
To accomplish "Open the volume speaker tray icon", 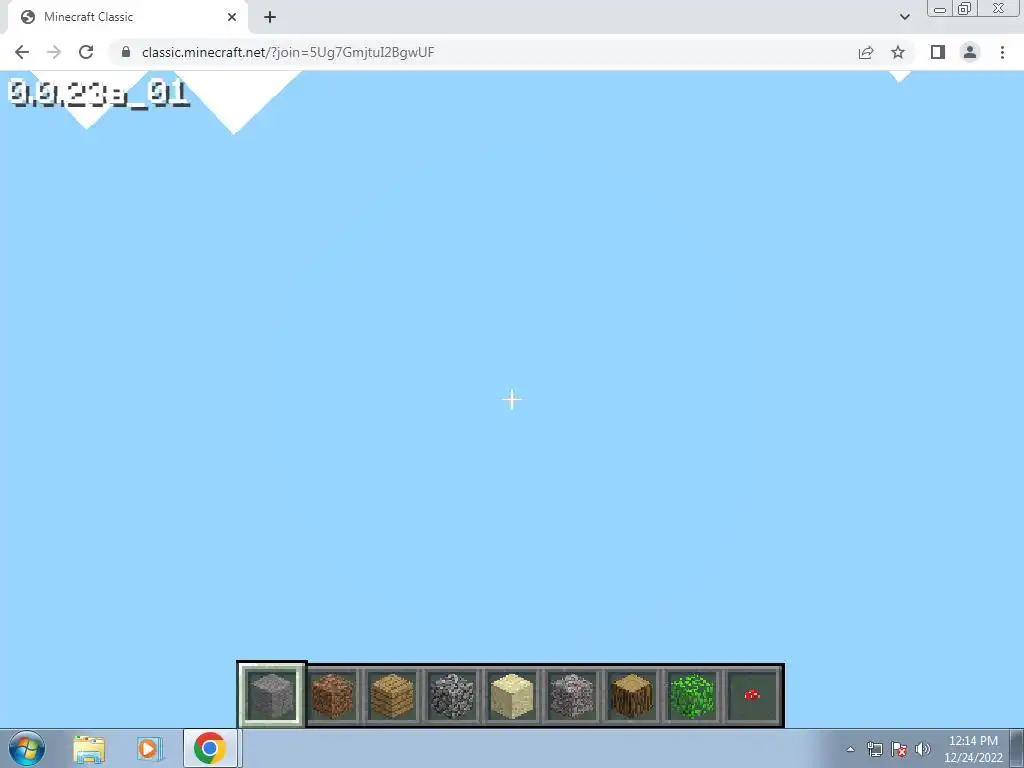I will [923, 749].
